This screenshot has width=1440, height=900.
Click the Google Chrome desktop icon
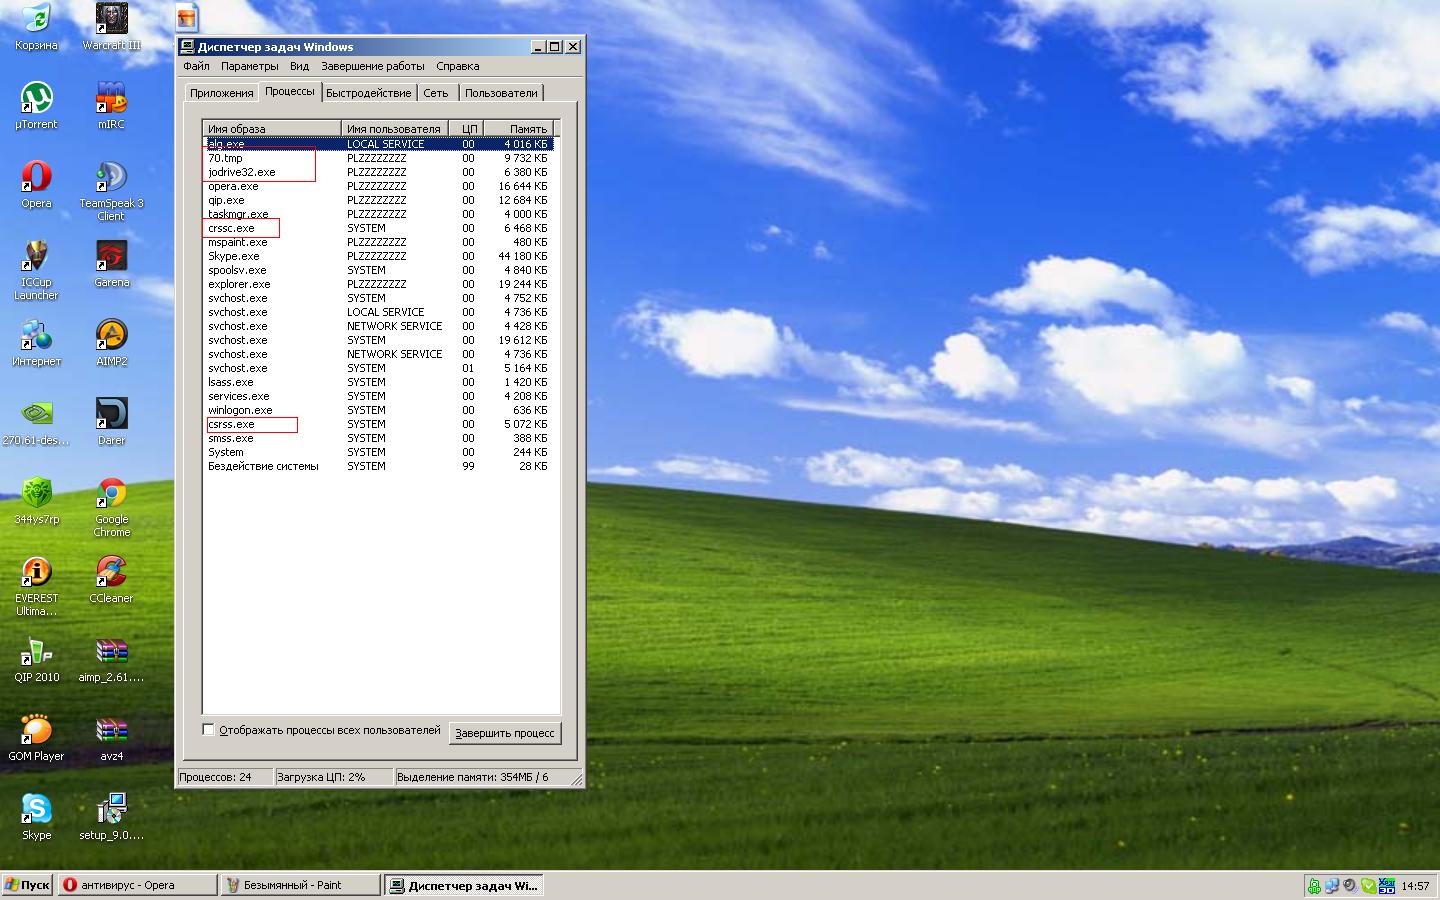pos(112,495)
